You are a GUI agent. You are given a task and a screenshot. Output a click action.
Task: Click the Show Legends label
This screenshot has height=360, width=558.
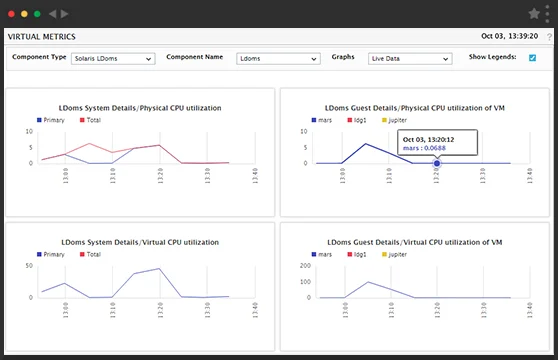pos(493,57)
